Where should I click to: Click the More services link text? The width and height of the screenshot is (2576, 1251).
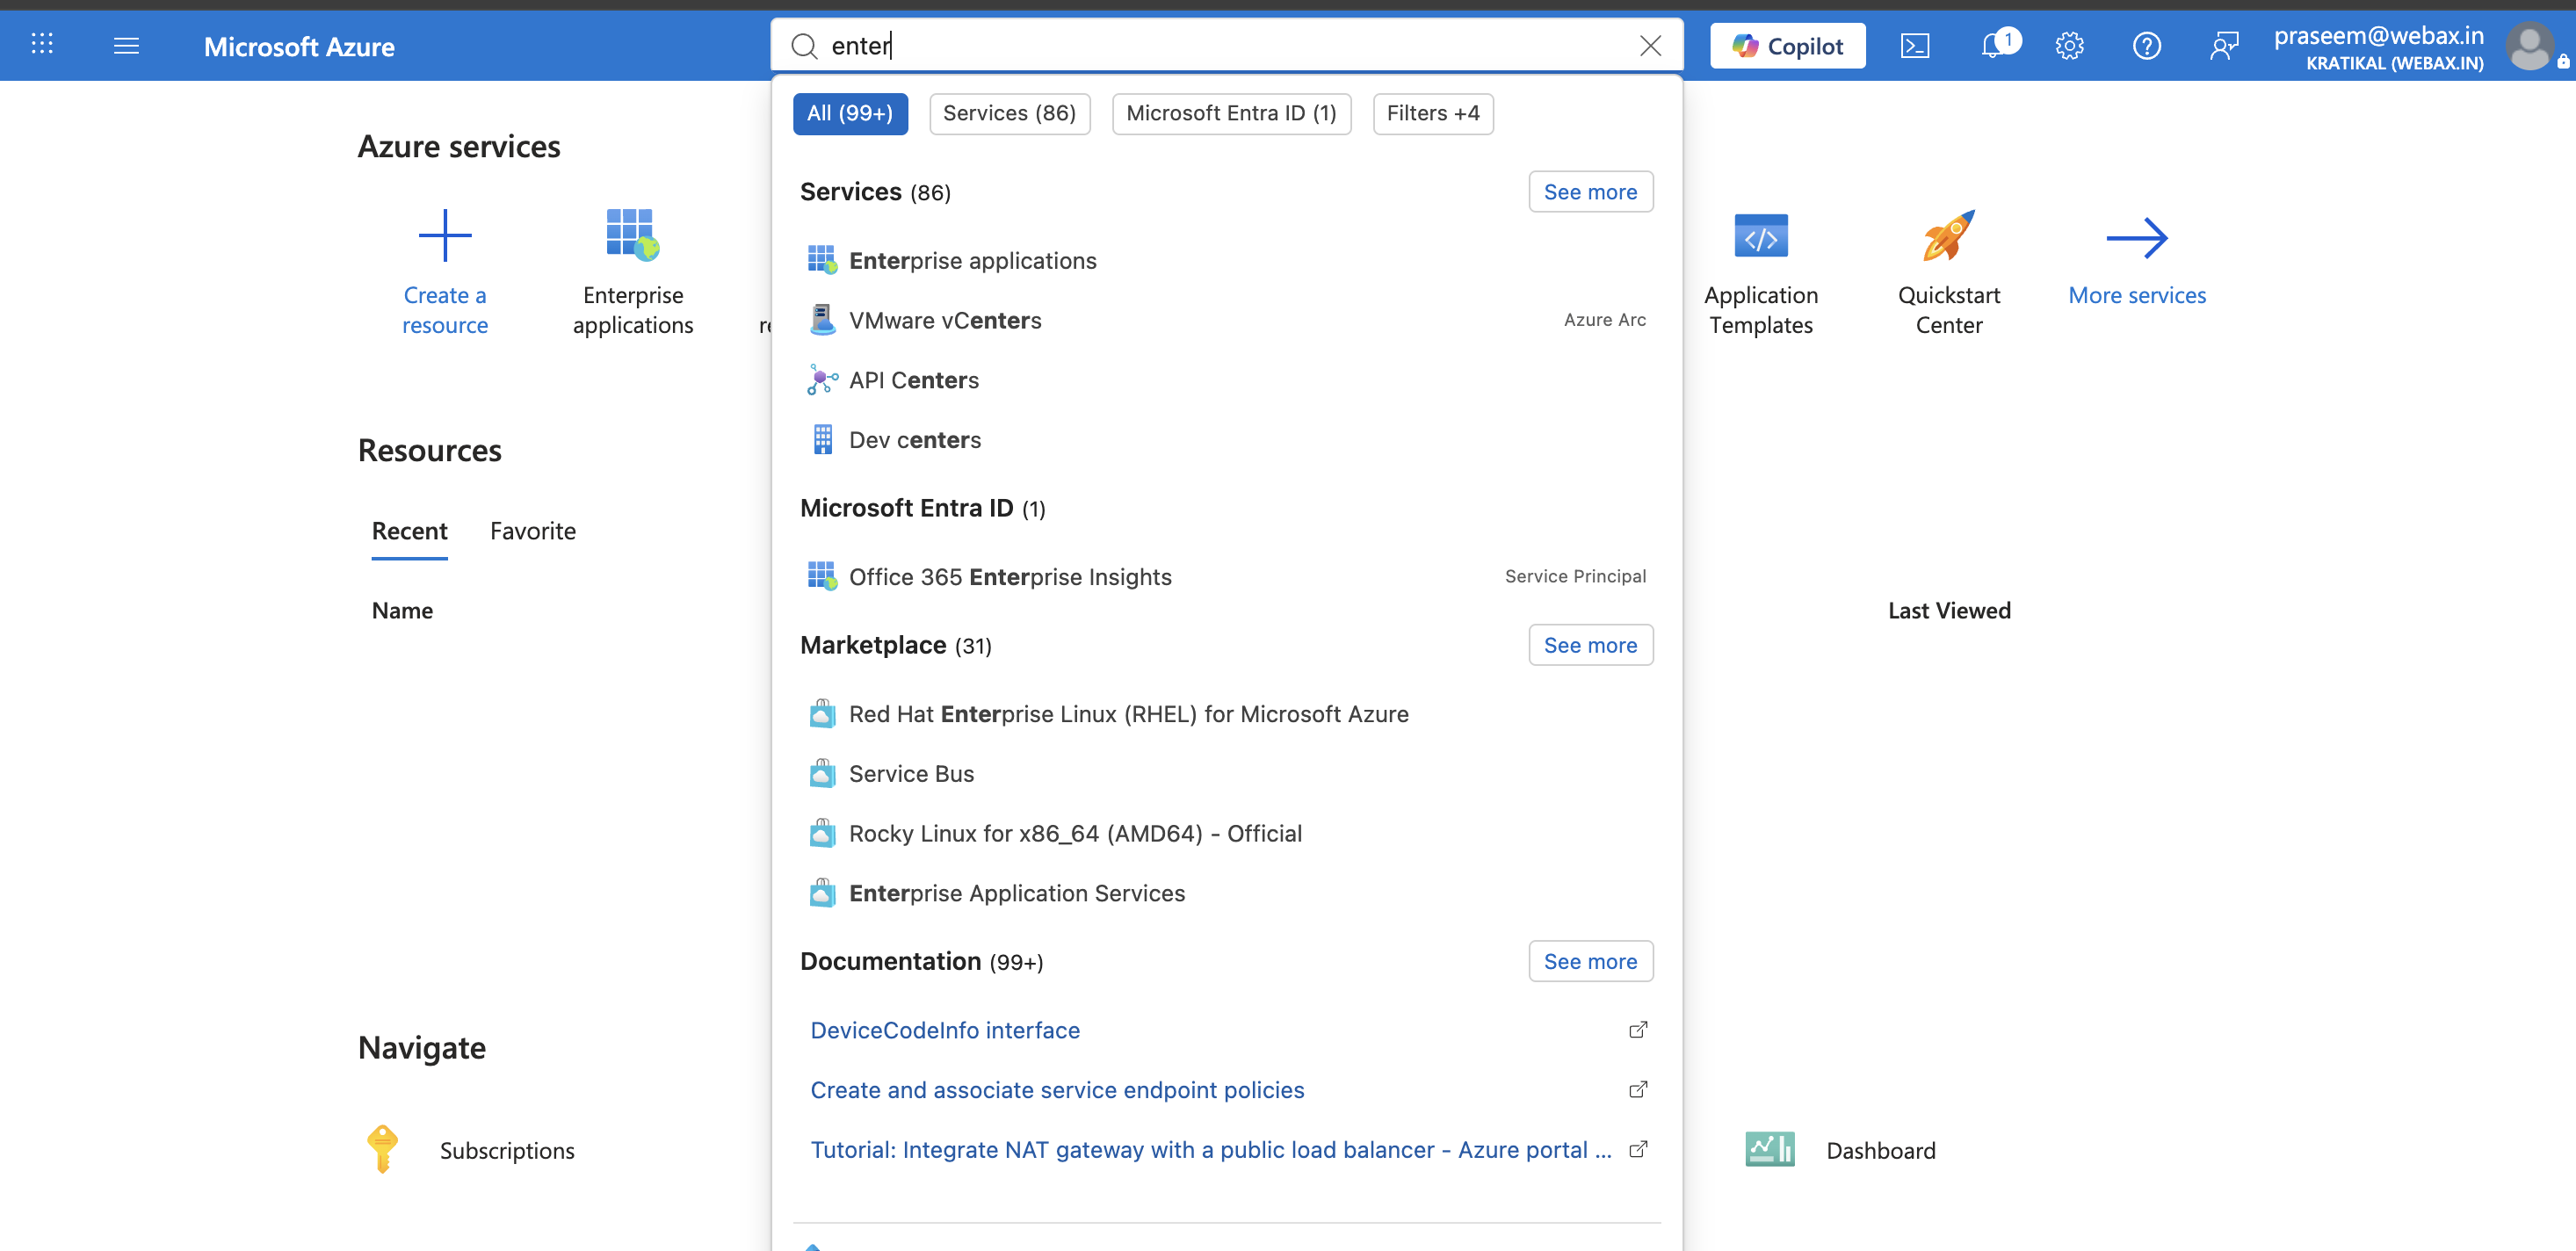2137,295
